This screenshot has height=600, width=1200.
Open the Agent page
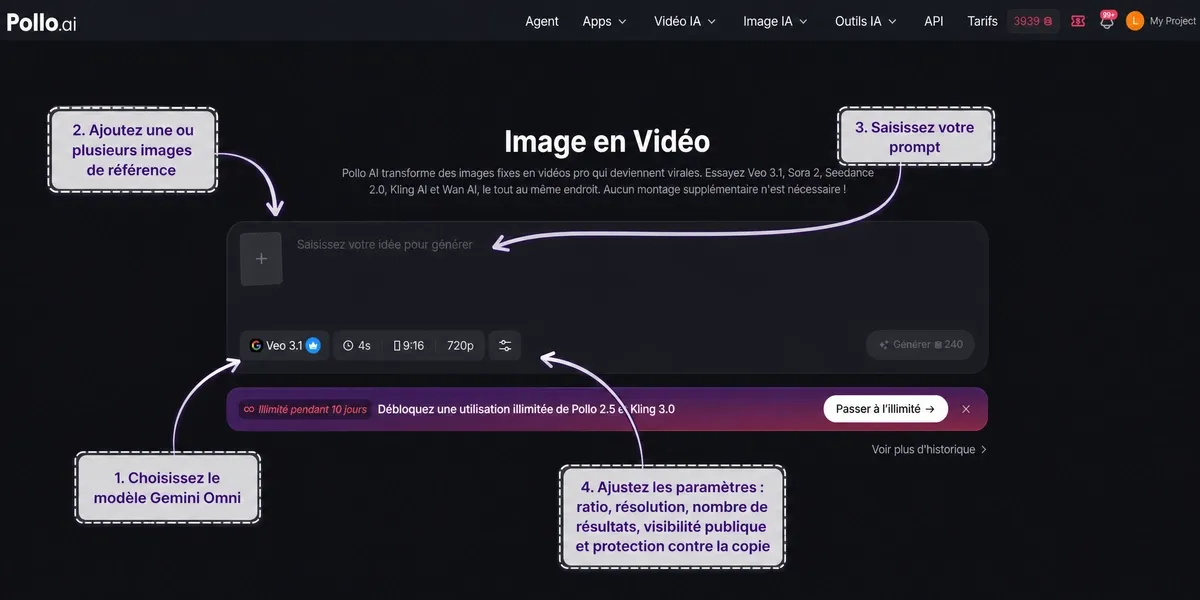(x=542, y=21)
